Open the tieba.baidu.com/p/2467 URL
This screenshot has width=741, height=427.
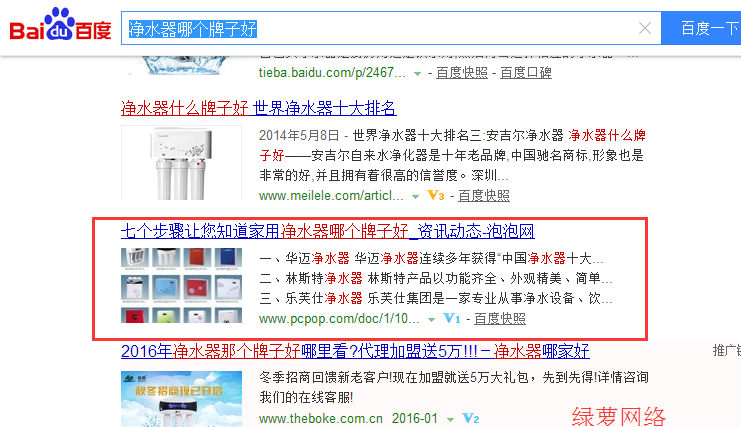click(x=332, y=72)
